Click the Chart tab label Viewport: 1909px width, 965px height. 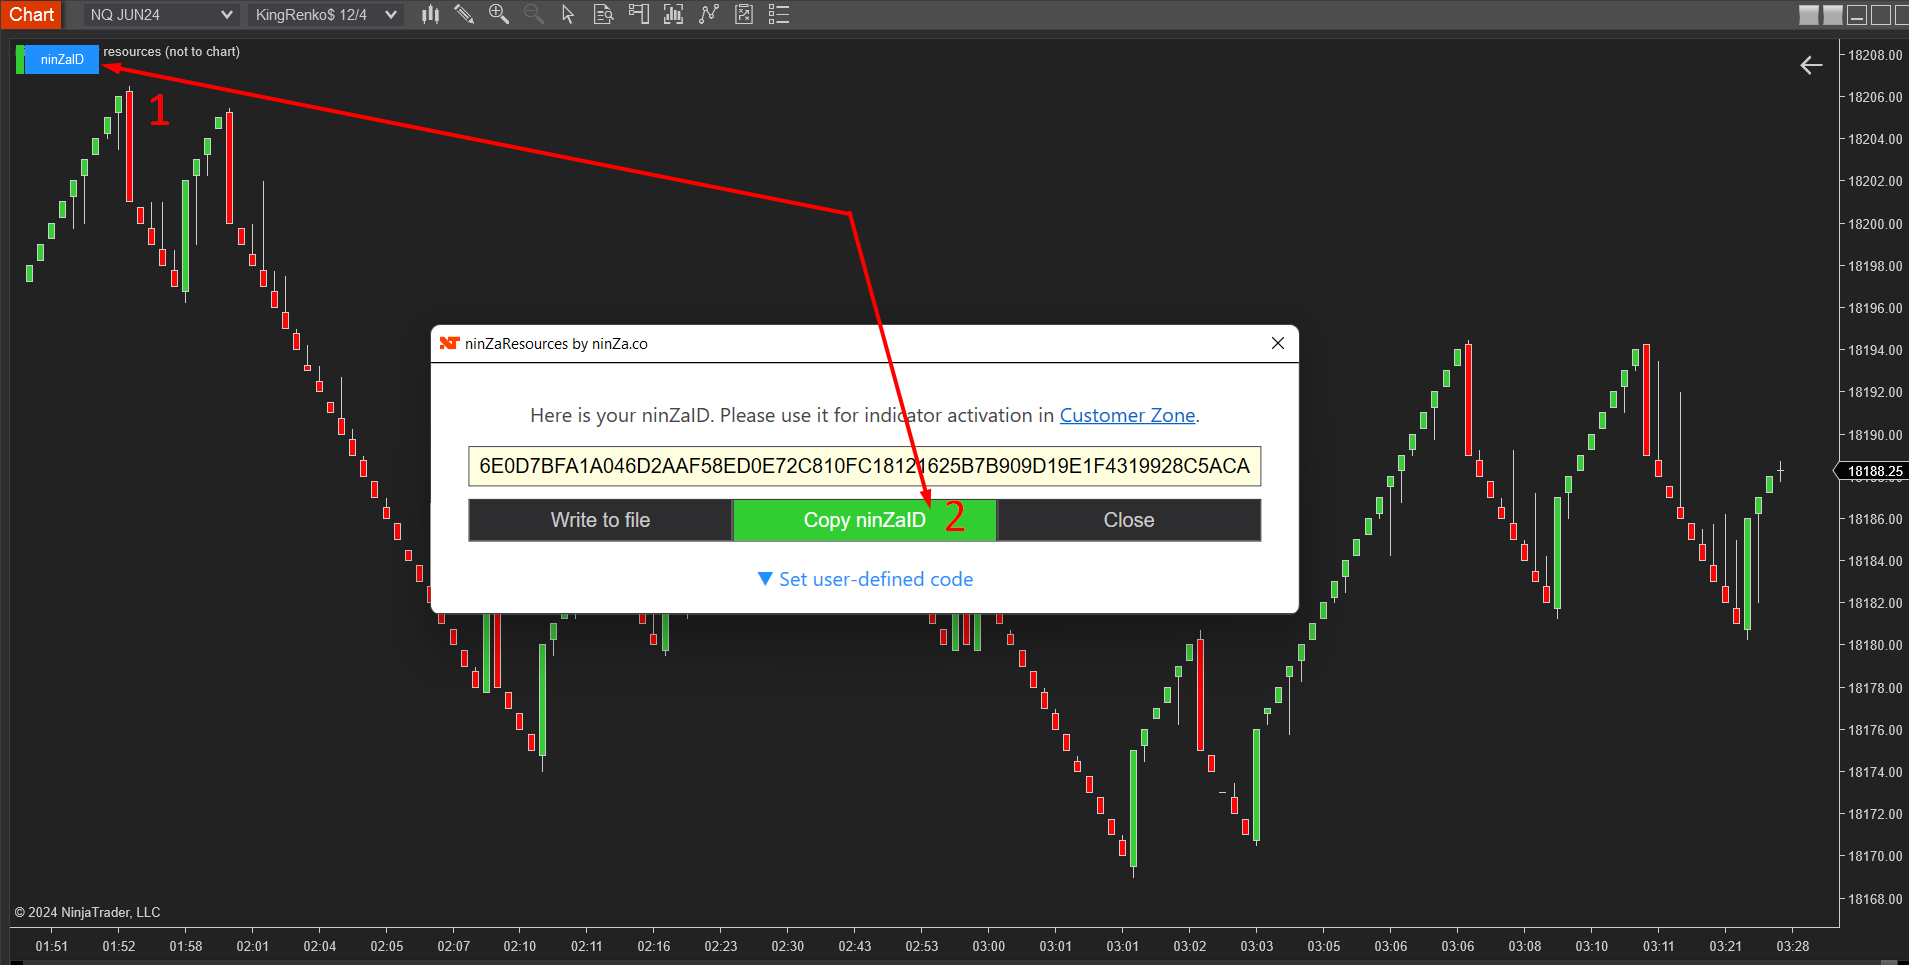coord(32,14)
